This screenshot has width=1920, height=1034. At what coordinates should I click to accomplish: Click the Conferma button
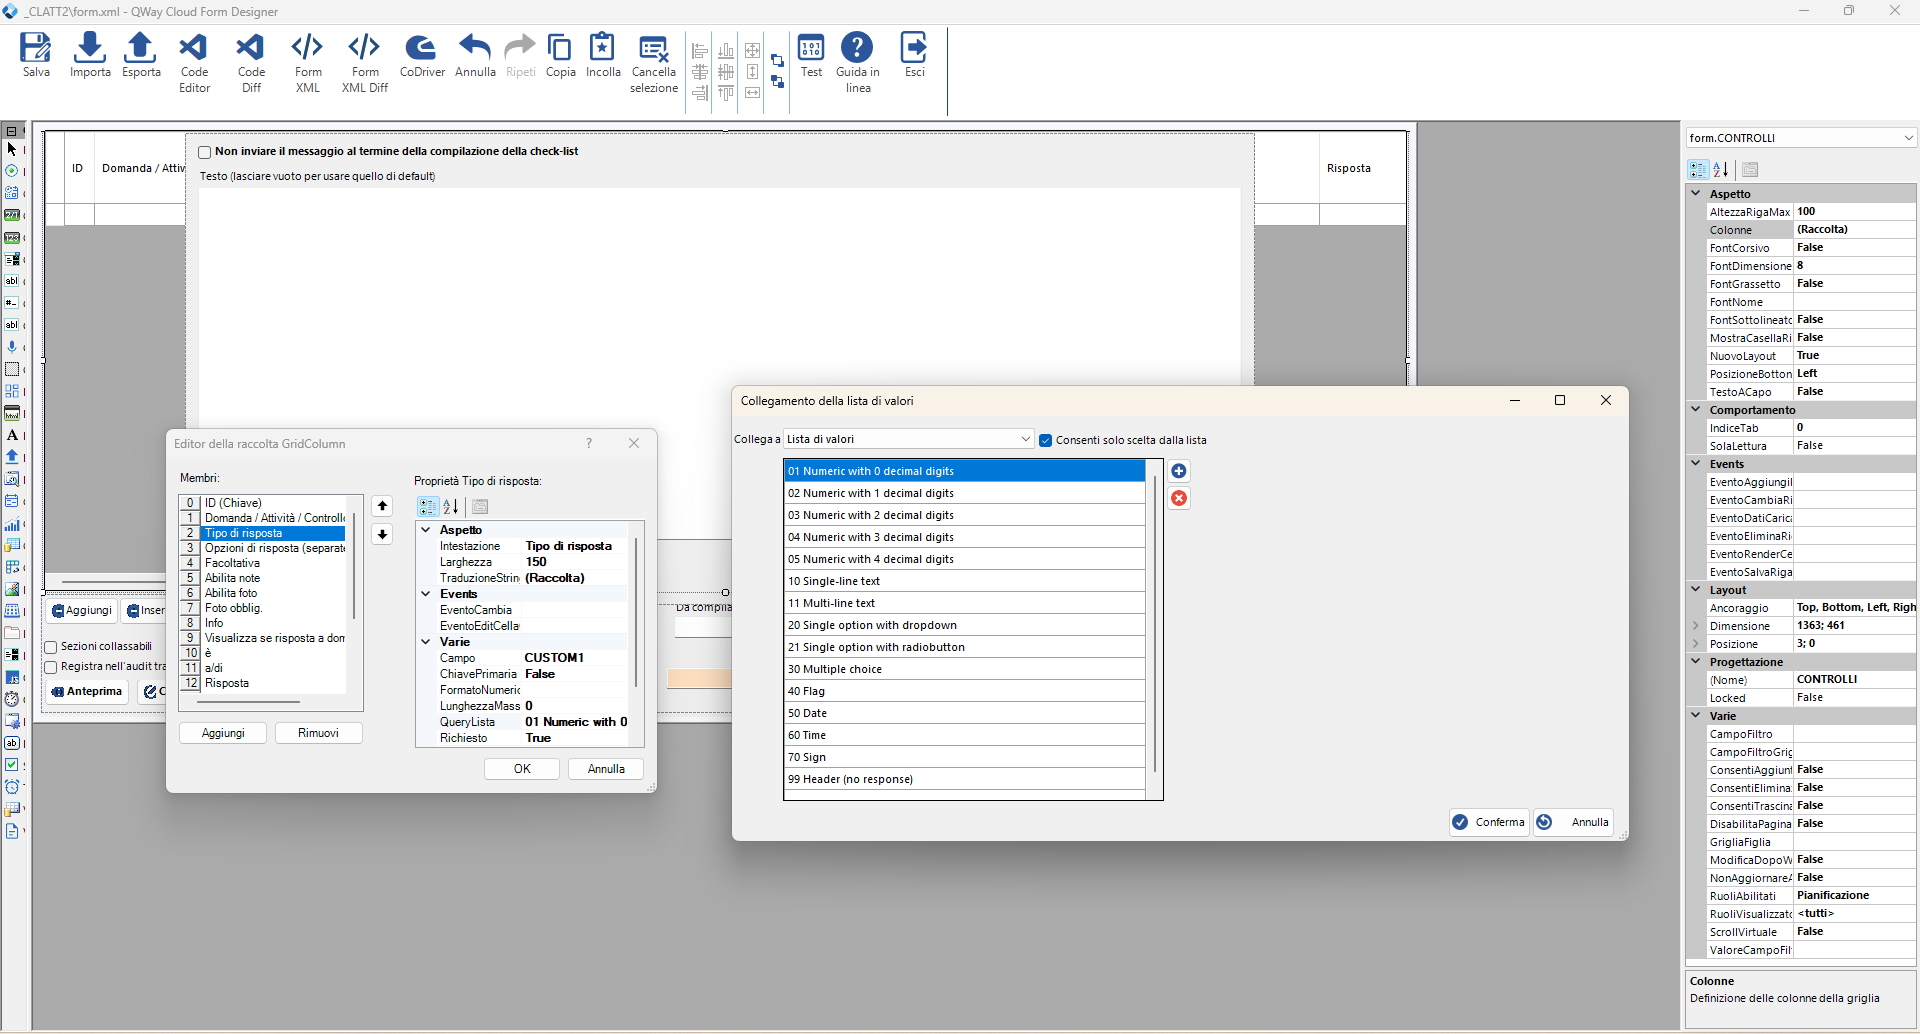click(x=1489, y=822)
